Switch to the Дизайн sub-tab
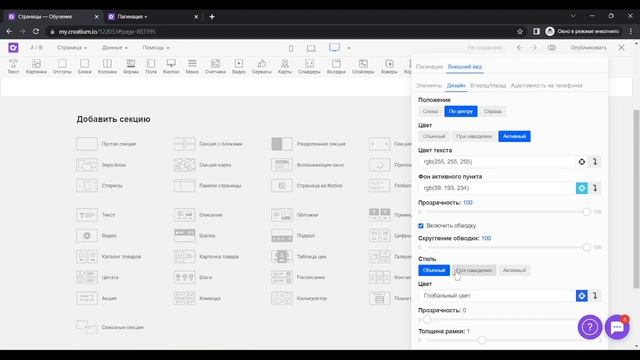The height and width of the screenshot is (360, 640). (x=456, y=86)
